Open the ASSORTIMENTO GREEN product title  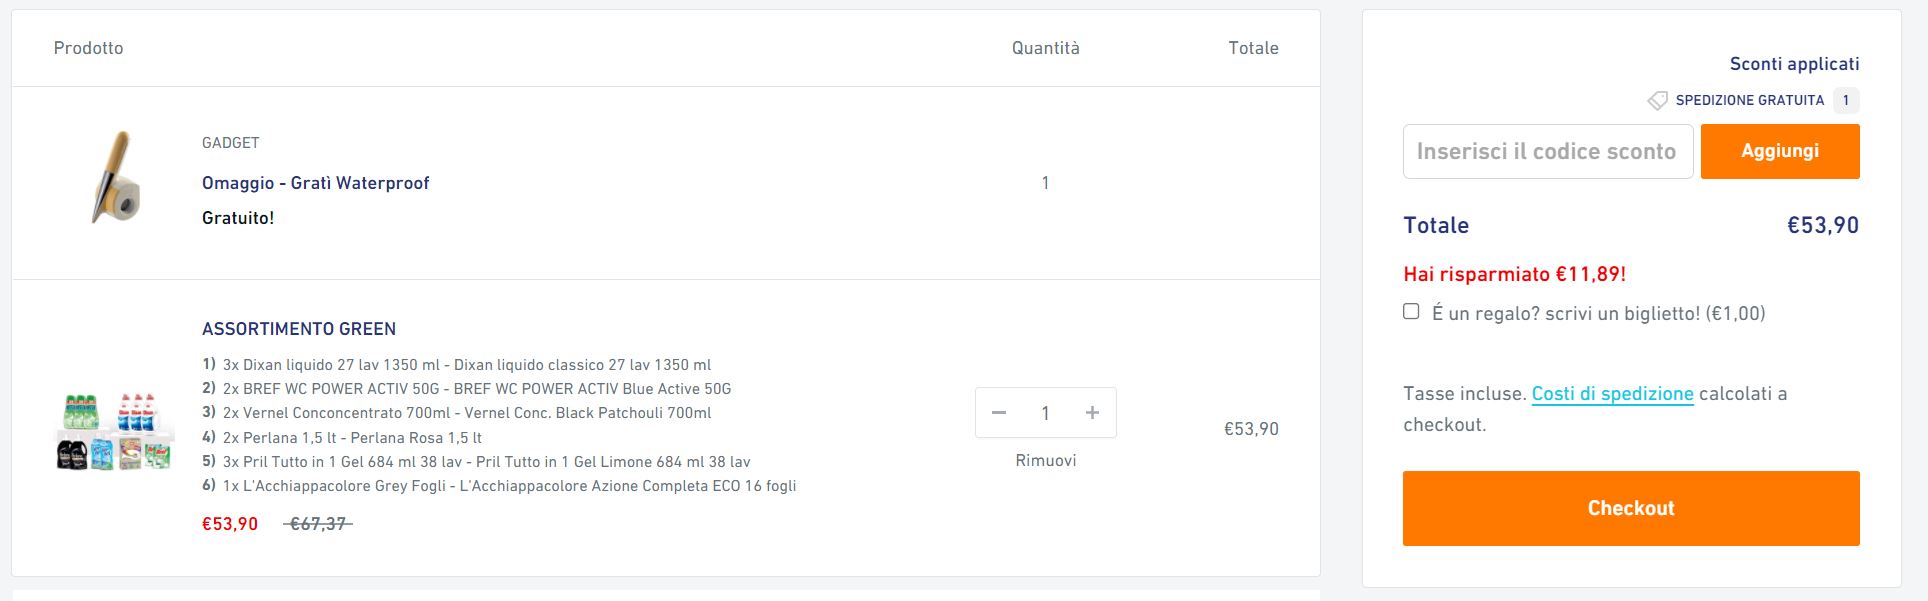[299, 329]
